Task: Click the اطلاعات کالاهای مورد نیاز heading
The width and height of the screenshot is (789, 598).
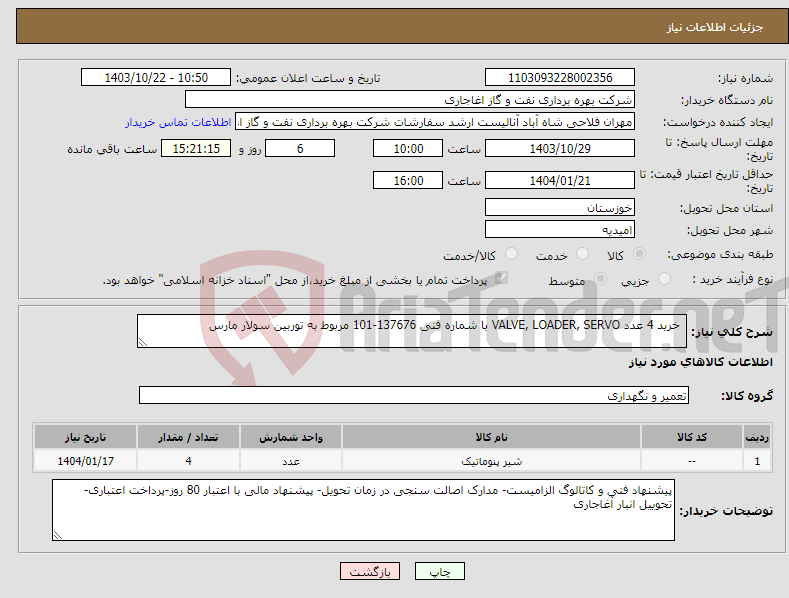Action: pos(700,362)
